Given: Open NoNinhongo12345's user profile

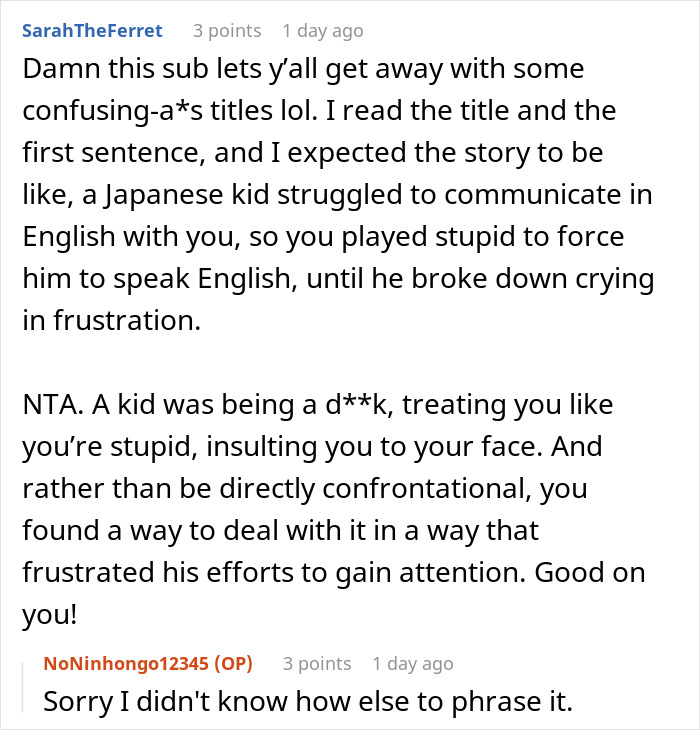Looking at the screenshot, I should pyautogui.click(x=132, y=663).
